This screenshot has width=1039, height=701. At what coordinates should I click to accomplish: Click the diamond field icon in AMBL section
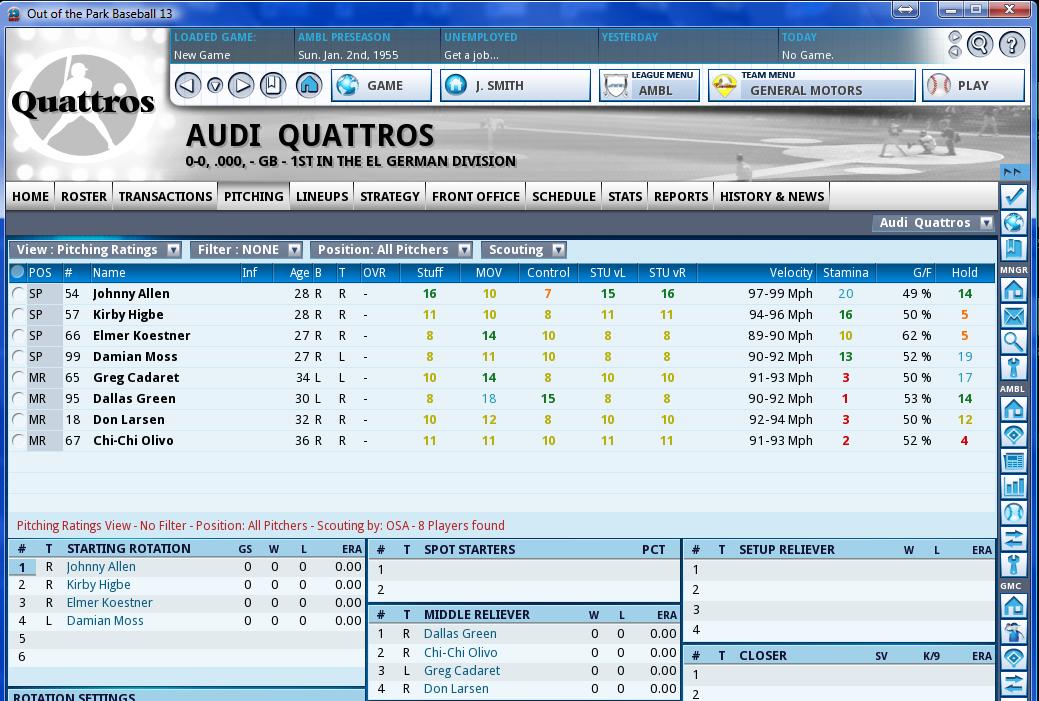pyautogui.click(x=1013, y=435)
